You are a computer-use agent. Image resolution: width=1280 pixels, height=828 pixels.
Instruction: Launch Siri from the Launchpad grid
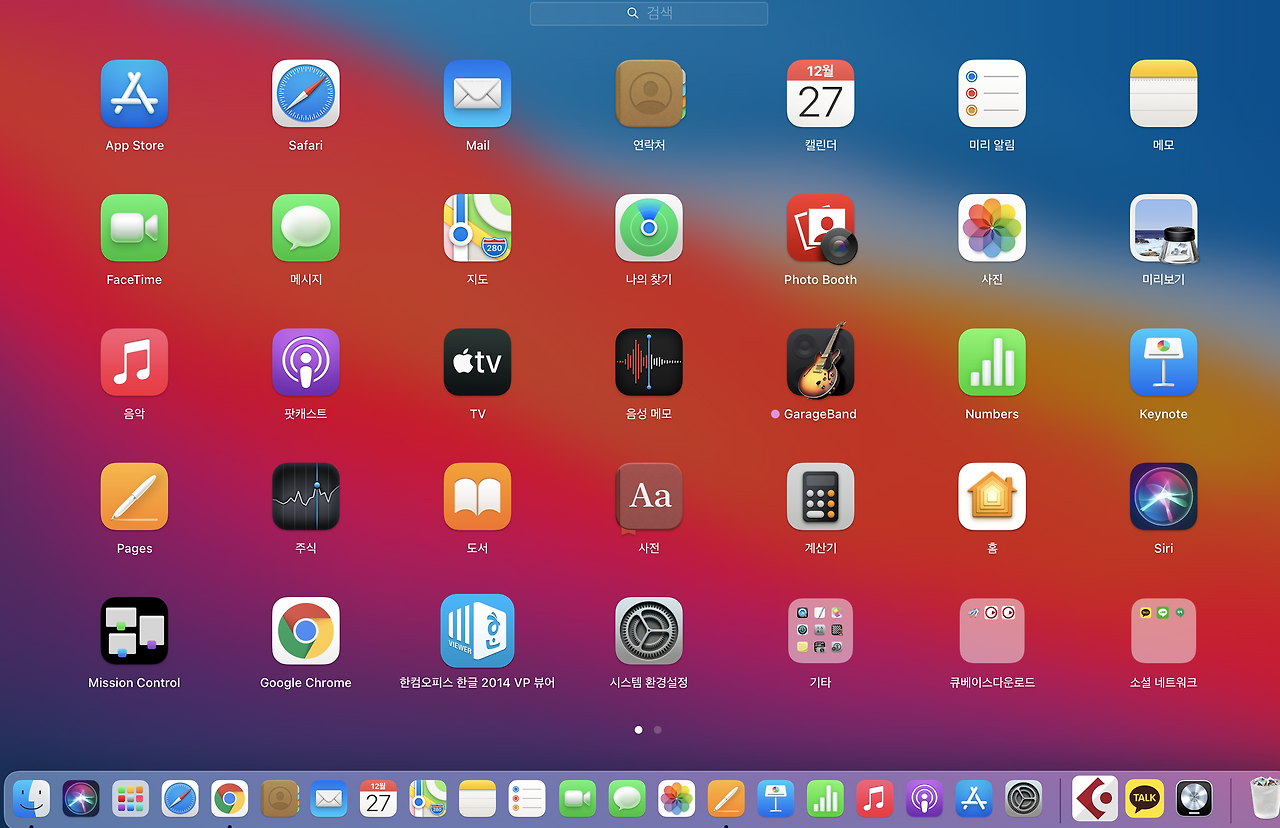(1164, 496)
